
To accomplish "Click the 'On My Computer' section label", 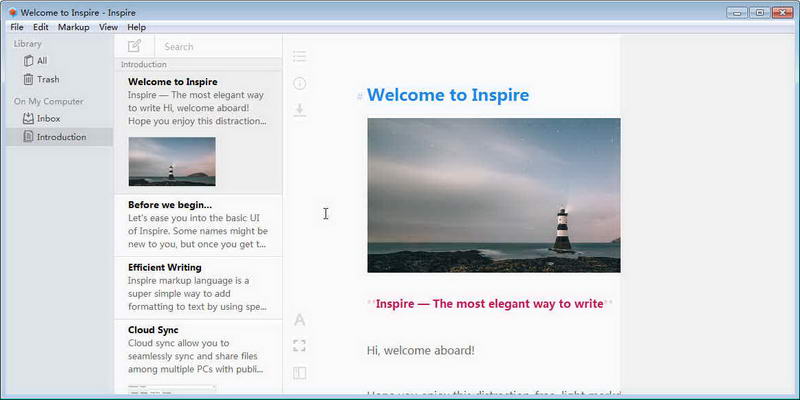I will click(x=48, y=101).
